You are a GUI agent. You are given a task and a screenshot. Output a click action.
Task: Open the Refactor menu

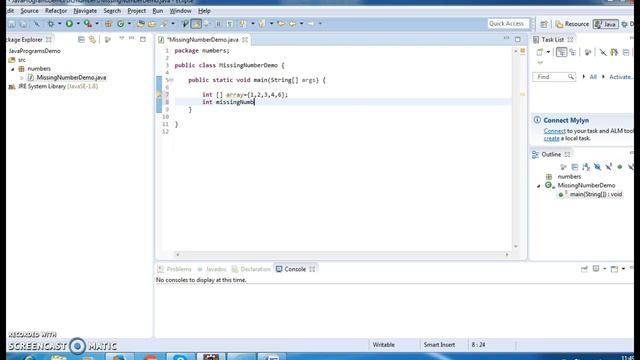pyautogui.click(x=56, y=11)
